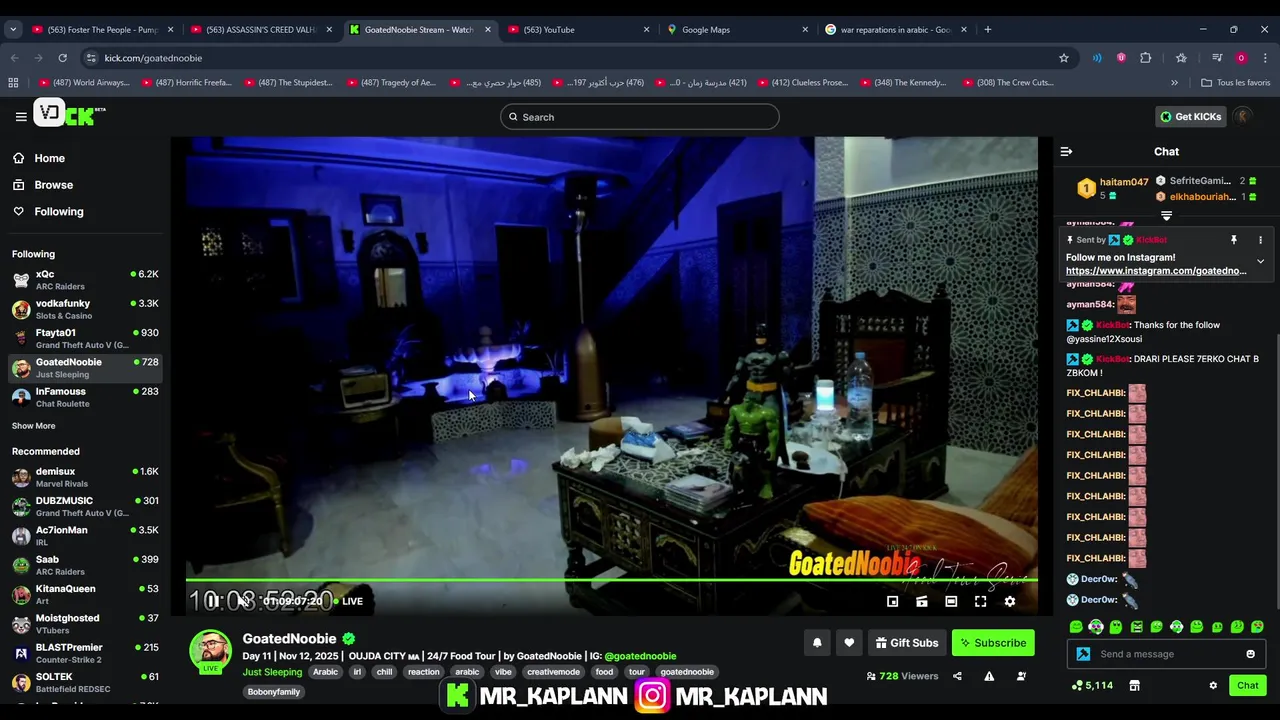Screen dimensions: 1280x720
Task: Open mini player mode icon
Action: pyautogui.click(x=893, y=601)
